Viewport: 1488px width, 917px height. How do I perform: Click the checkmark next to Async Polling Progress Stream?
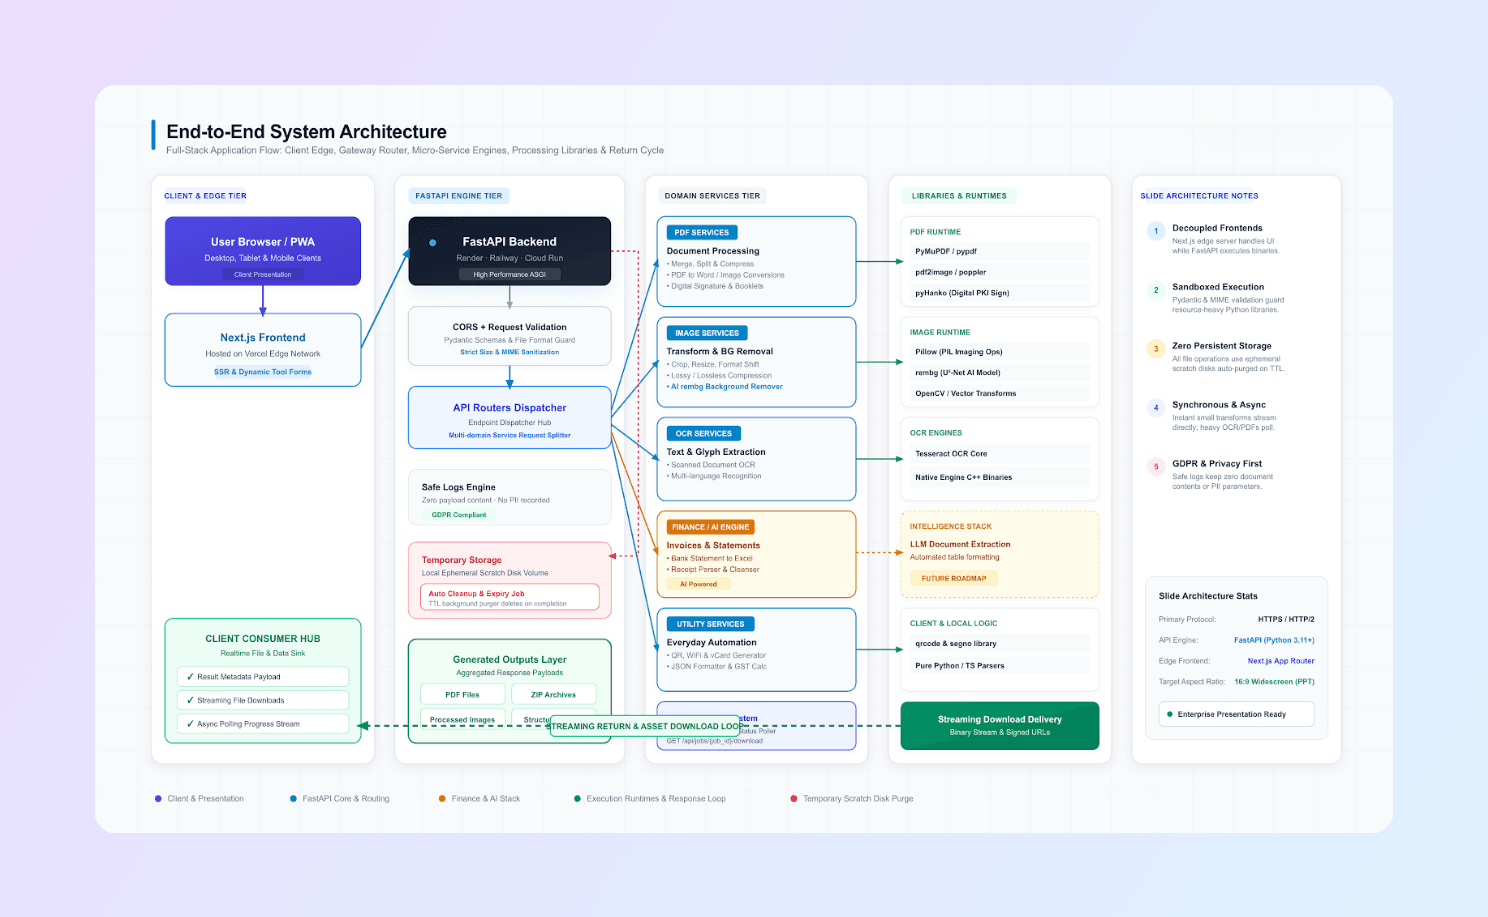190,724
